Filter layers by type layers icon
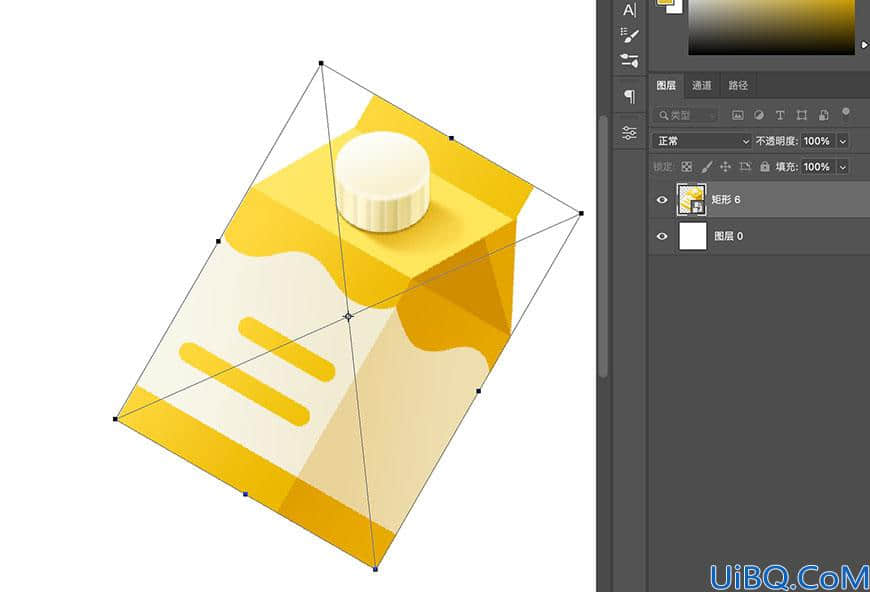 pos(780,115)
